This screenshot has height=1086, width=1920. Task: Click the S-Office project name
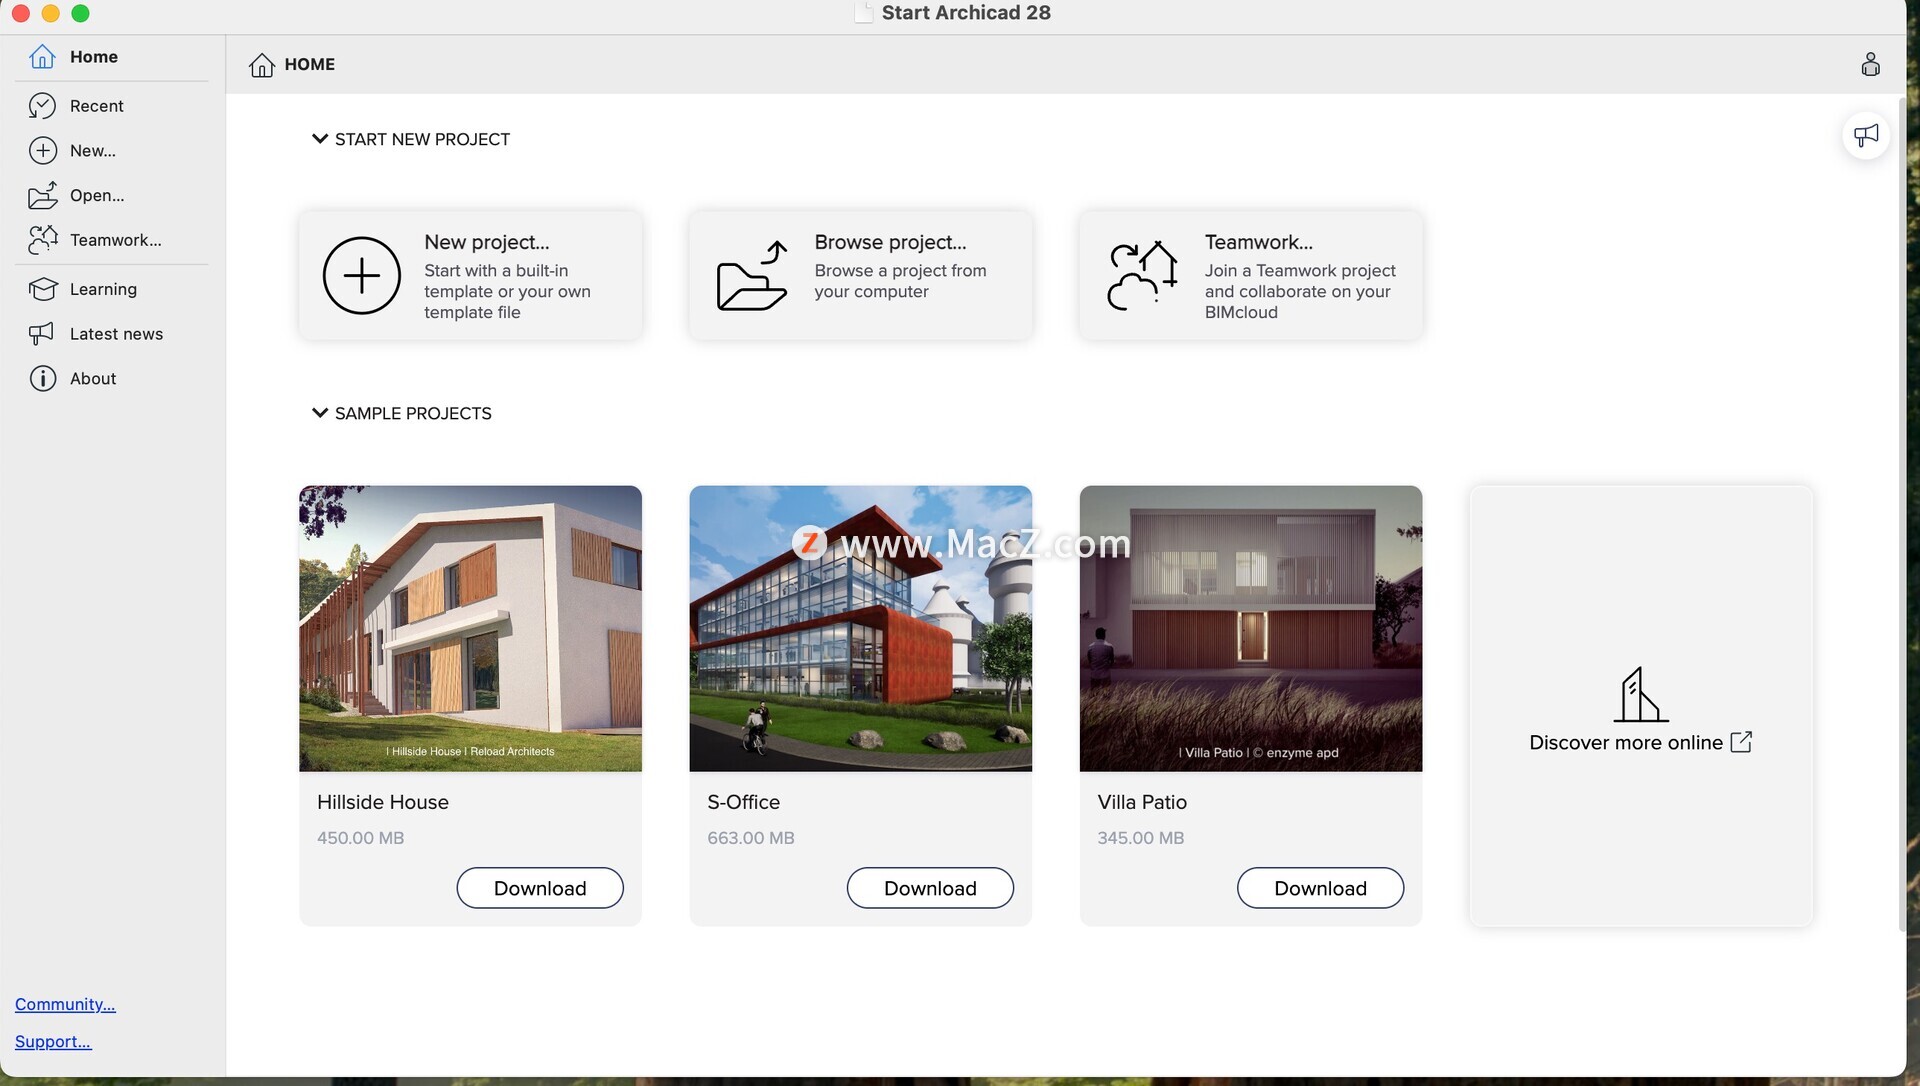743,802
